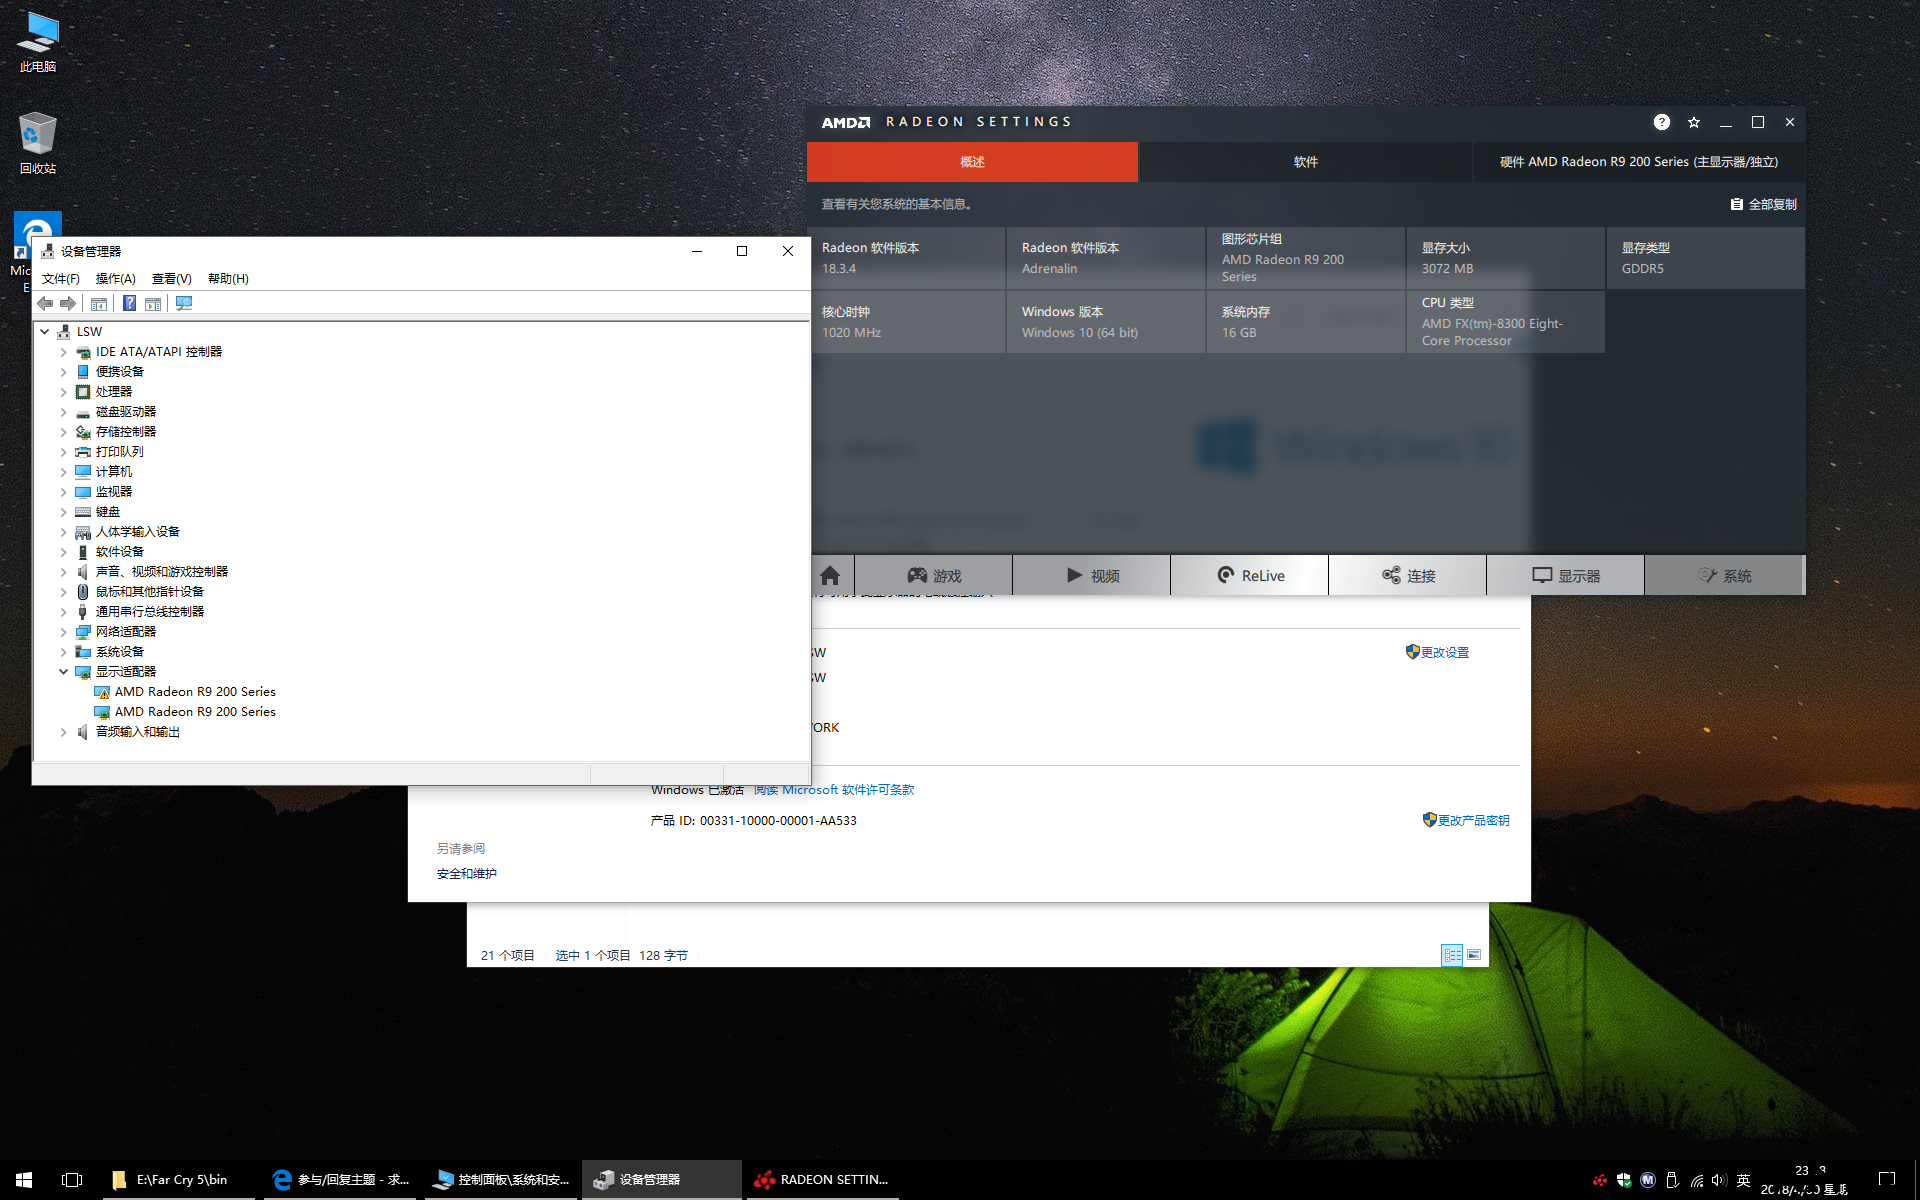Open the 连接 connect section
The width and height of the screenshot is (1920, 1200).
click(1408, 575)
